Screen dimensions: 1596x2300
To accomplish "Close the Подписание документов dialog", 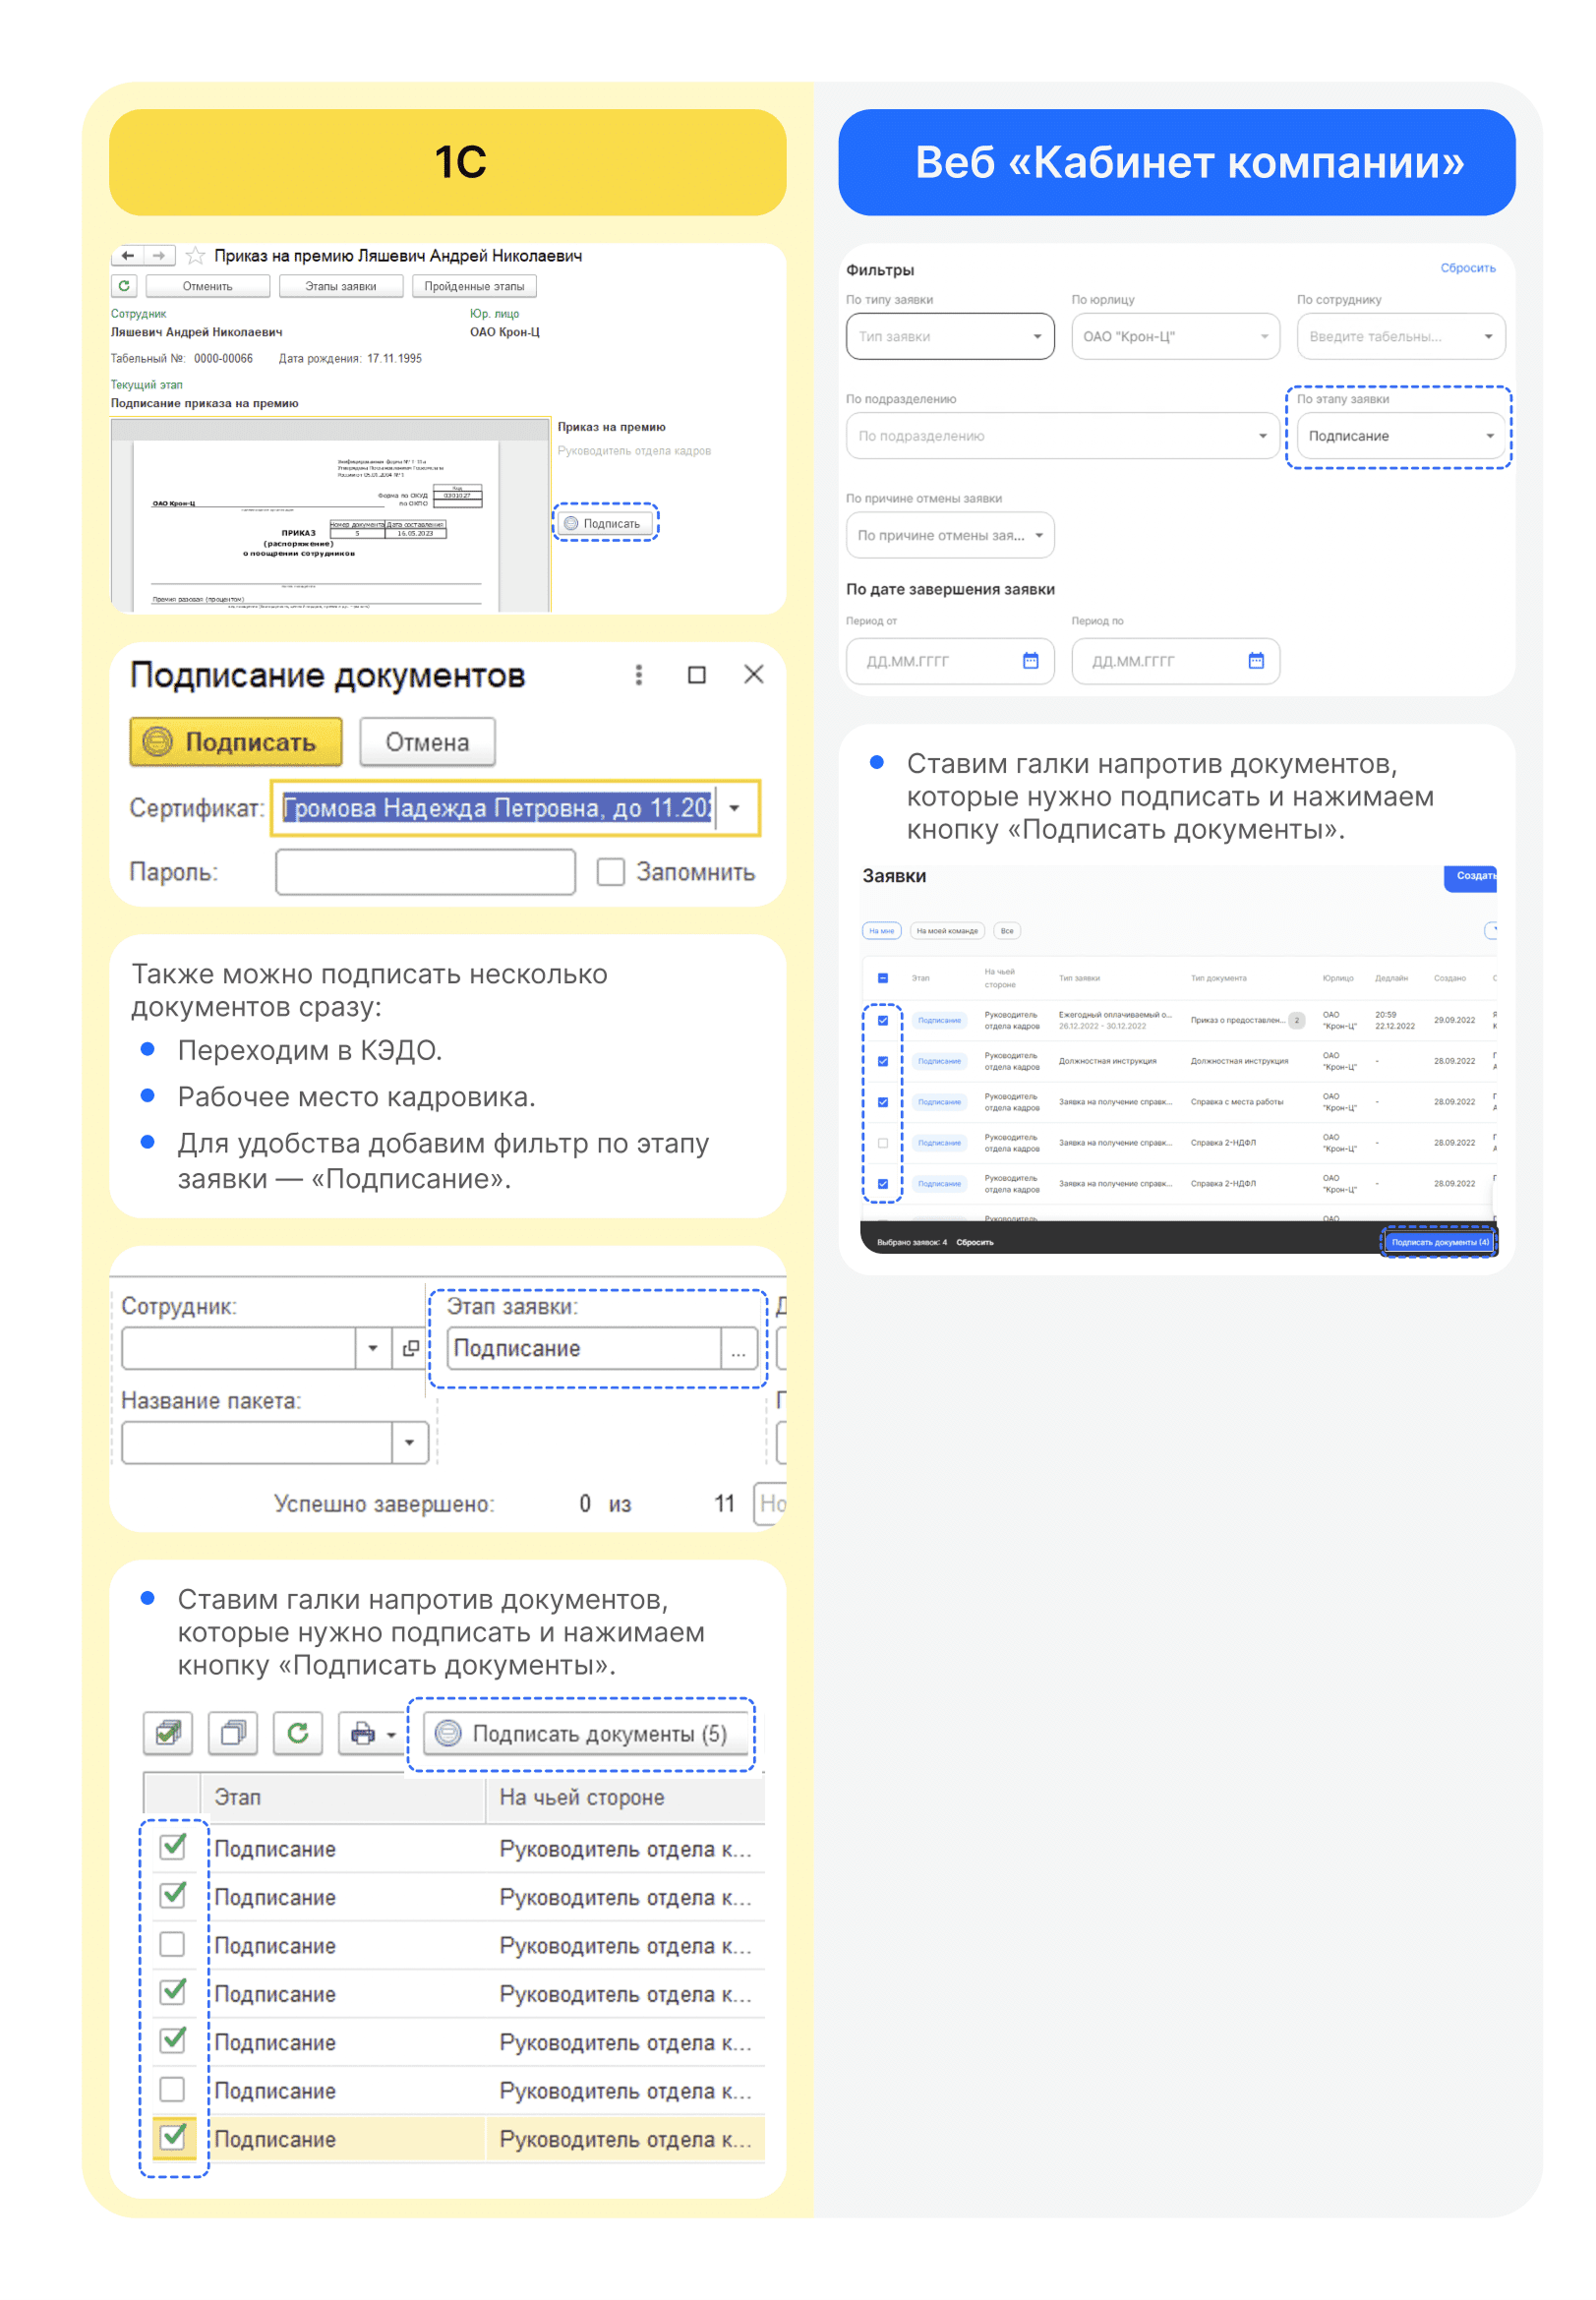I will (x=754, y=675).
